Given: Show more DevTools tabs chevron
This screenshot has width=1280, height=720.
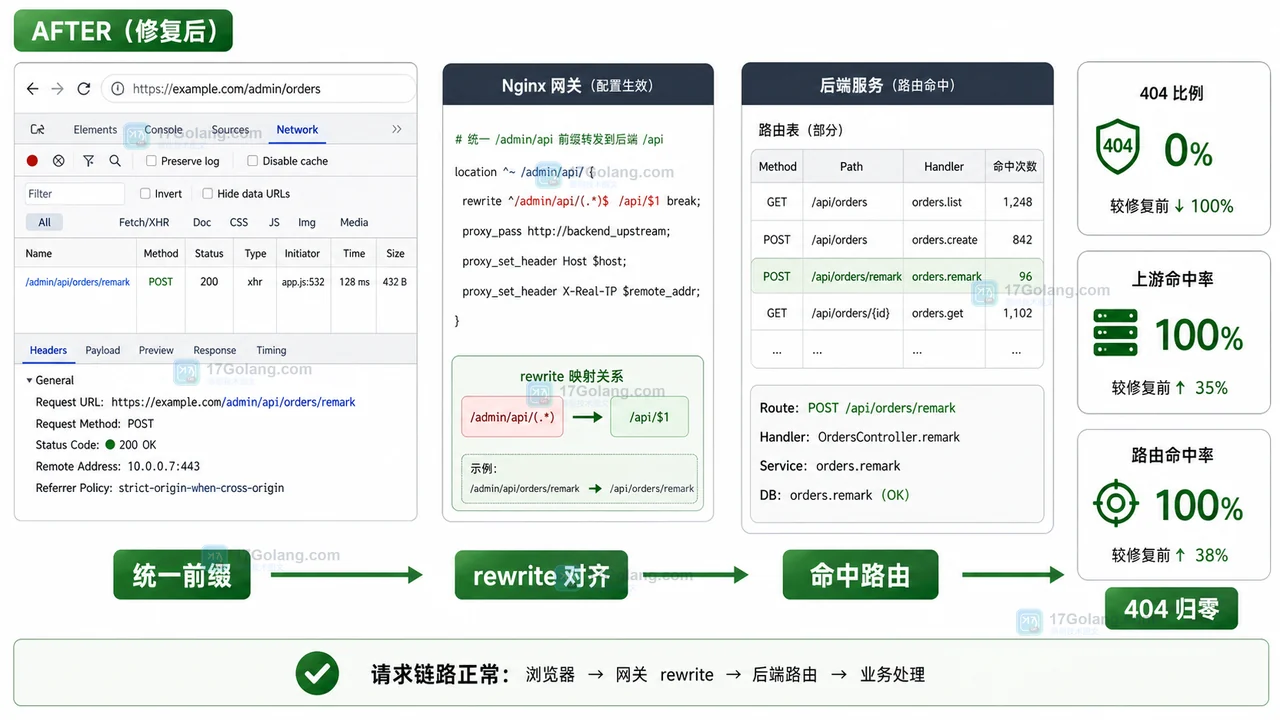Looking at the screenshot, I should coord(396,130).
